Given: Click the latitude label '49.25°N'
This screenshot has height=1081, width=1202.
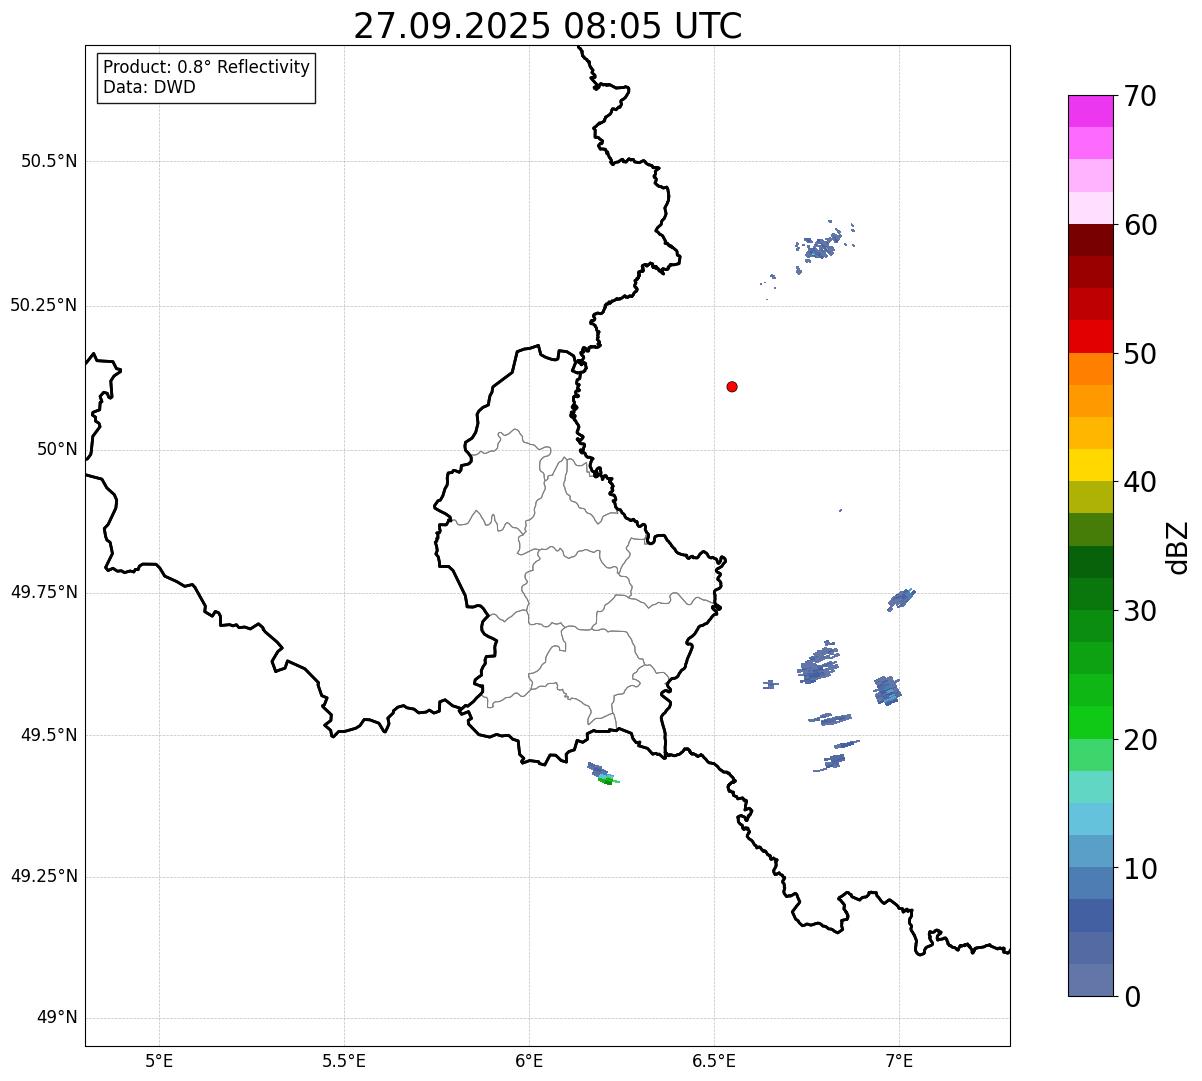Looking at the screenshot, I should [x=44, y=877].
